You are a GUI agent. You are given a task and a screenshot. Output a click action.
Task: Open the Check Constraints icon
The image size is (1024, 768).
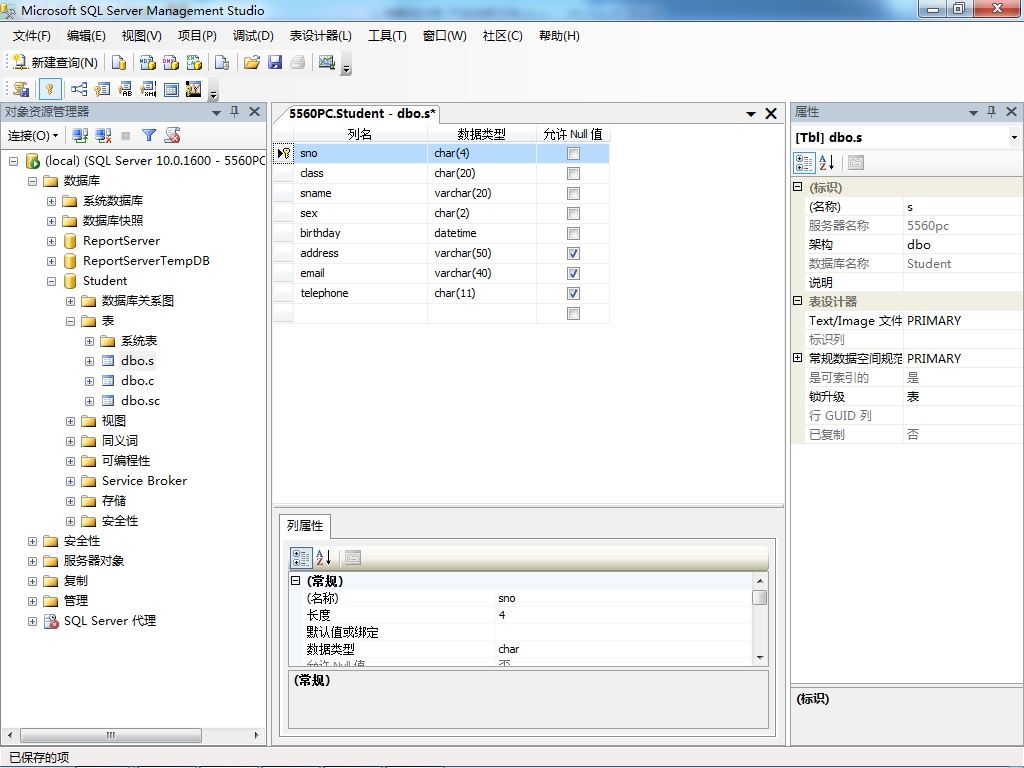point(171,89)
